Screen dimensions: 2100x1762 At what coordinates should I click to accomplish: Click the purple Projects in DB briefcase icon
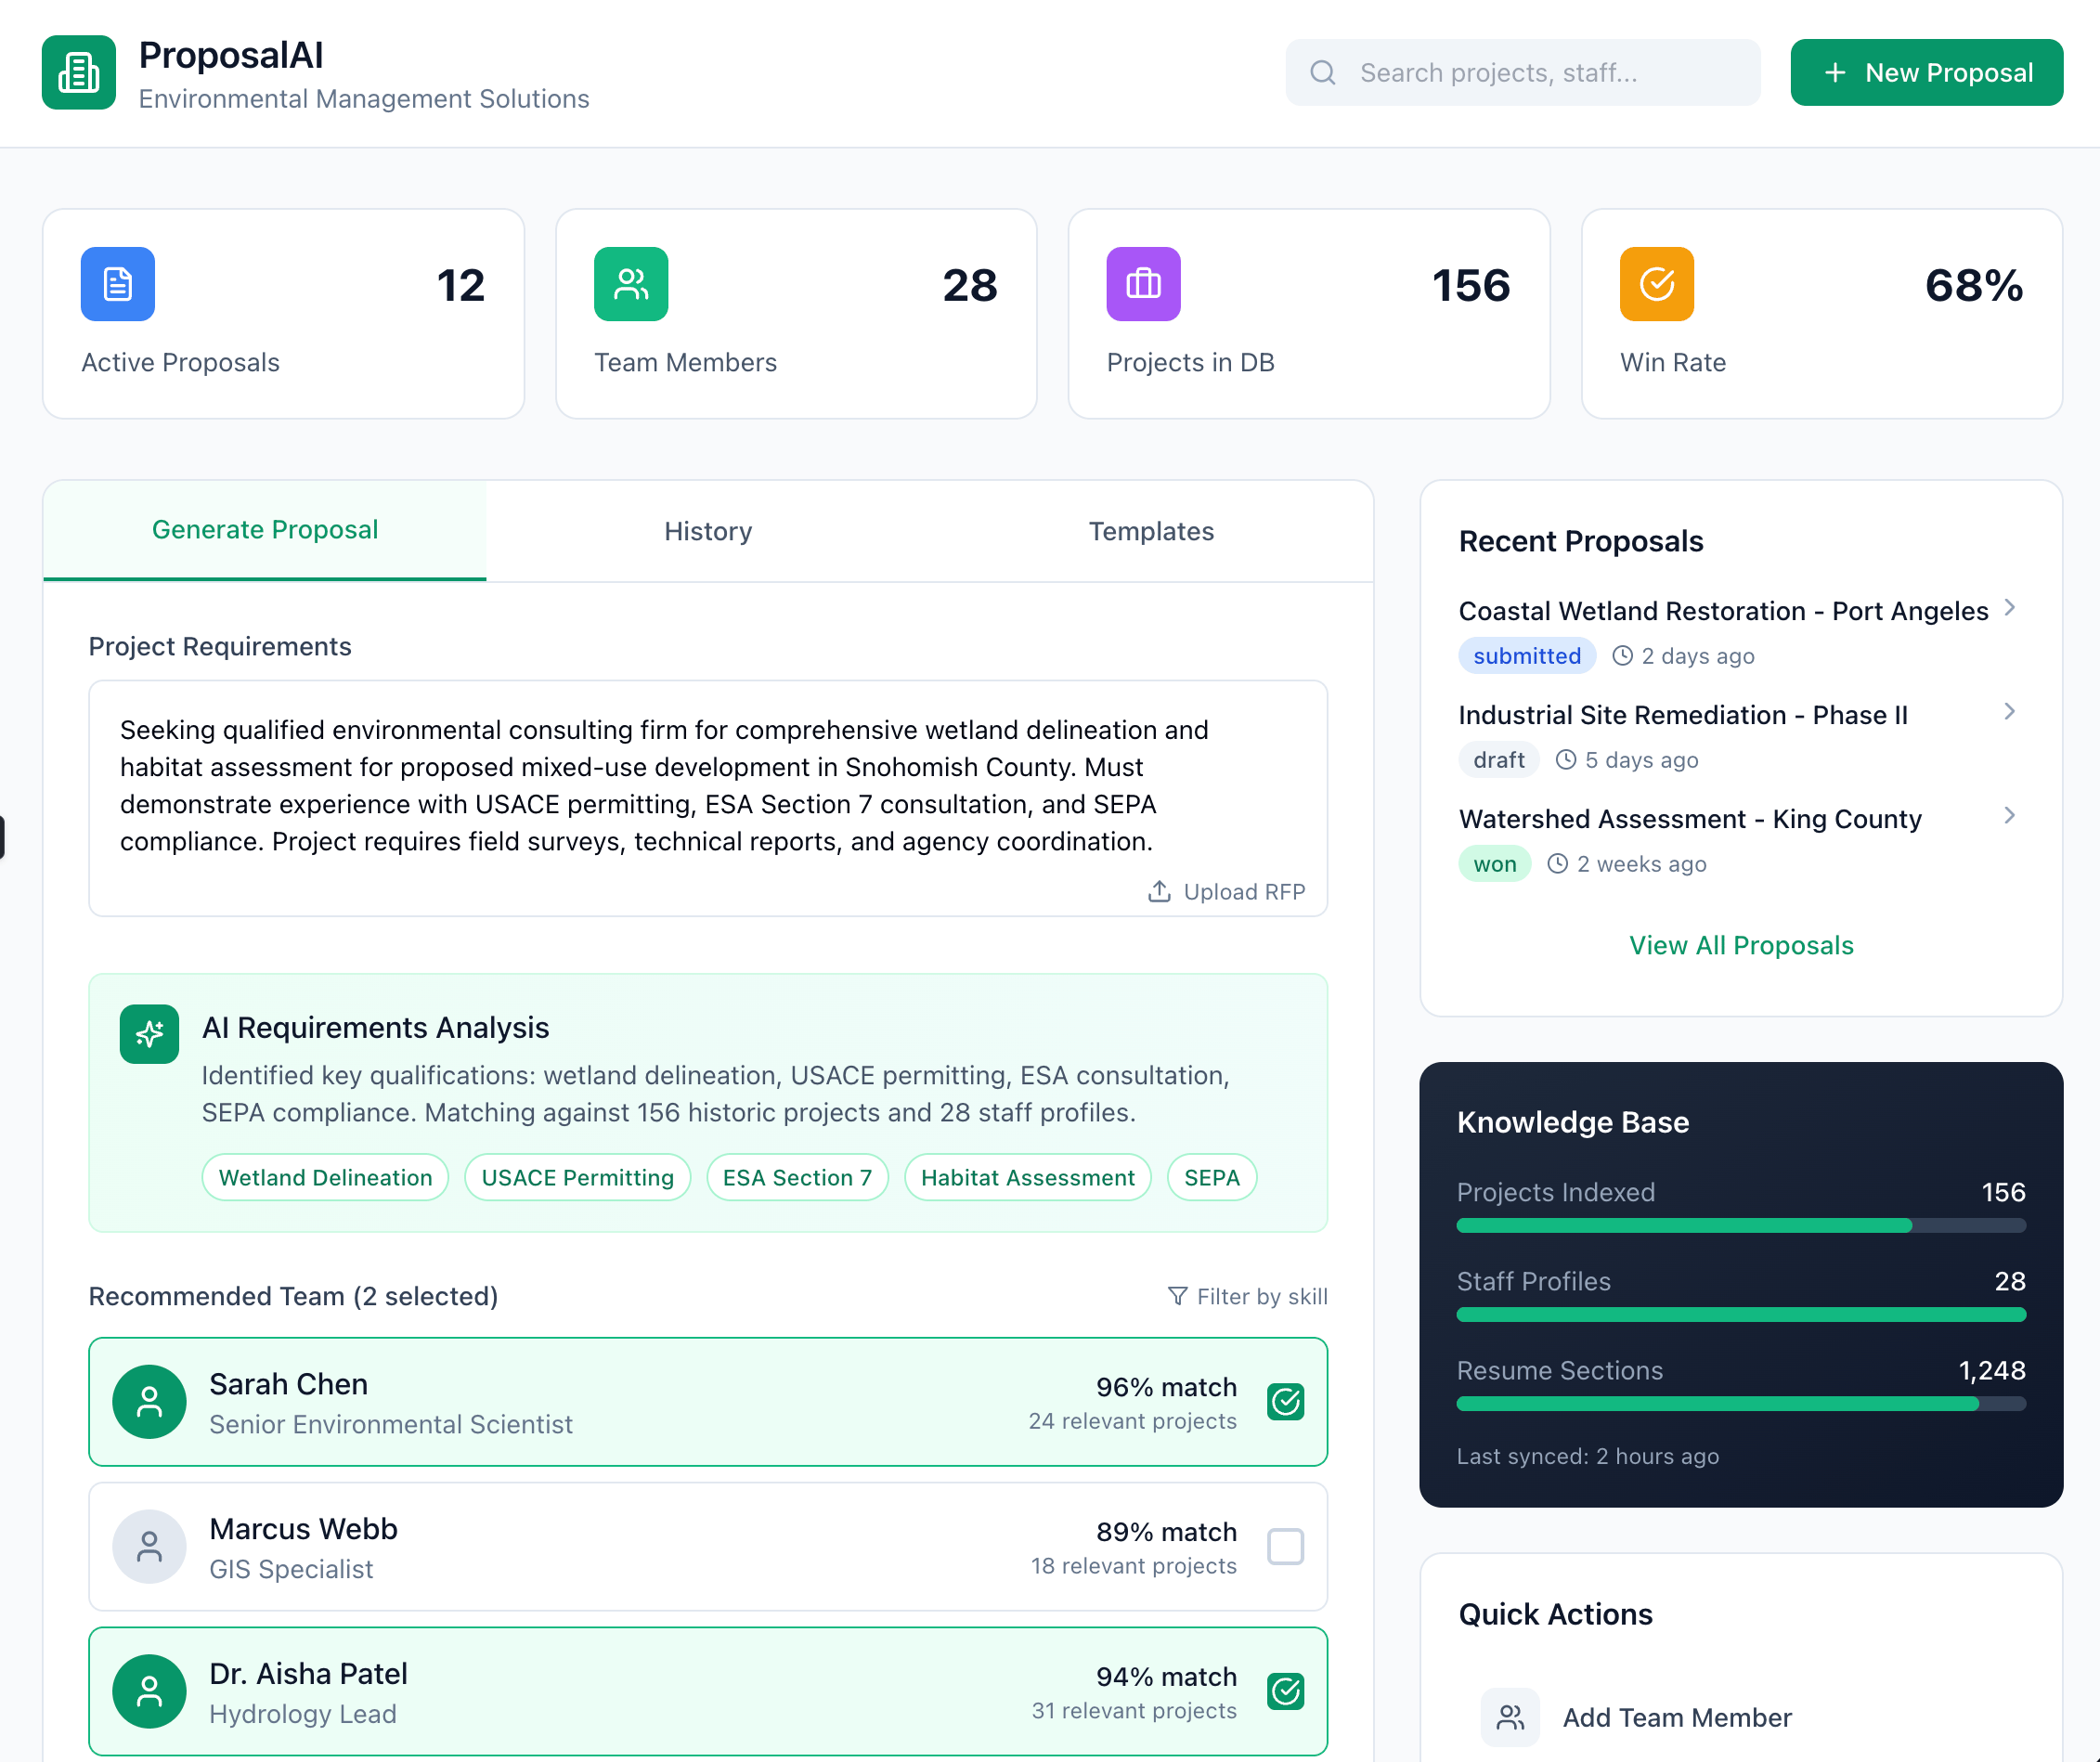coord(1143,284)
